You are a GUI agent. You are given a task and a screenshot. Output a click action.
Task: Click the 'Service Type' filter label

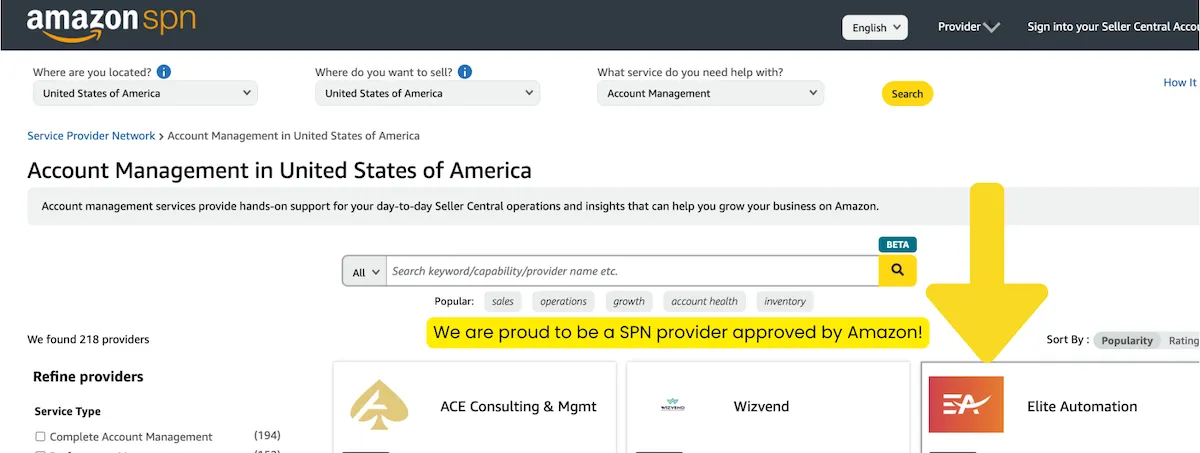pyautogui.click(x=68, y=411)
